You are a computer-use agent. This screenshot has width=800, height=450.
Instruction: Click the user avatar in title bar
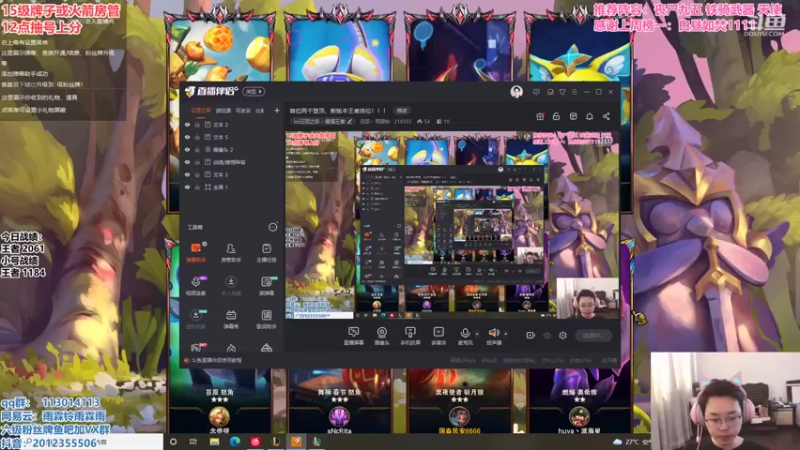pos(516,92)
